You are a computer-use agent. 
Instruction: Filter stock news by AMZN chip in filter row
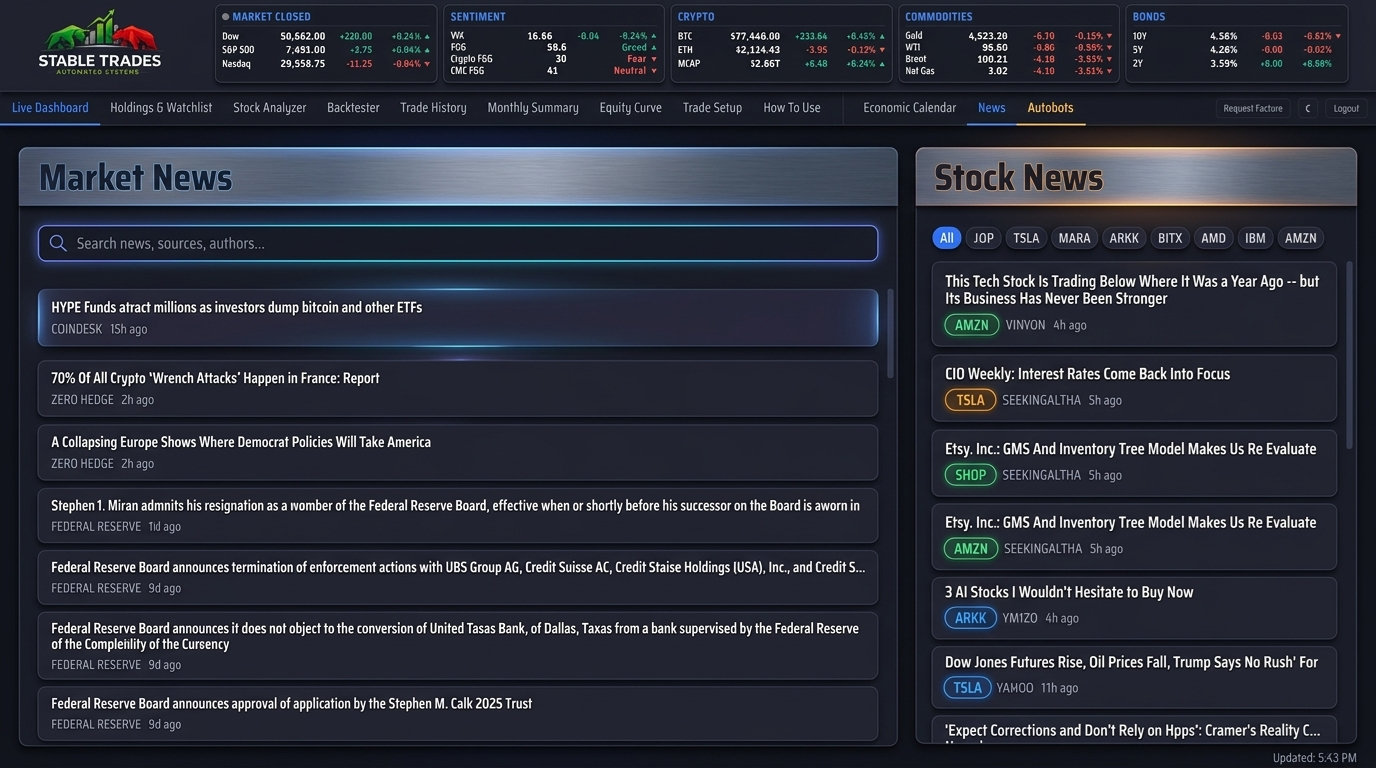pyautogui.click(x=1300, y=238)
